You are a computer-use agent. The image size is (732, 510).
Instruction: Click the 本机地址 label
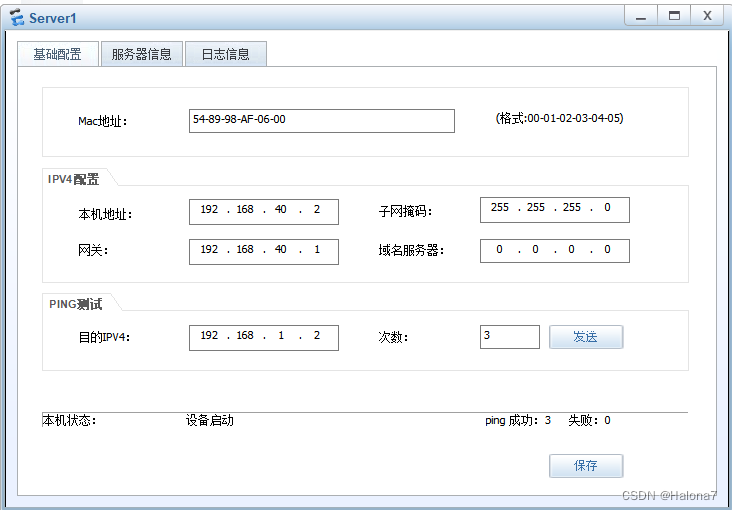coord(106,215)
